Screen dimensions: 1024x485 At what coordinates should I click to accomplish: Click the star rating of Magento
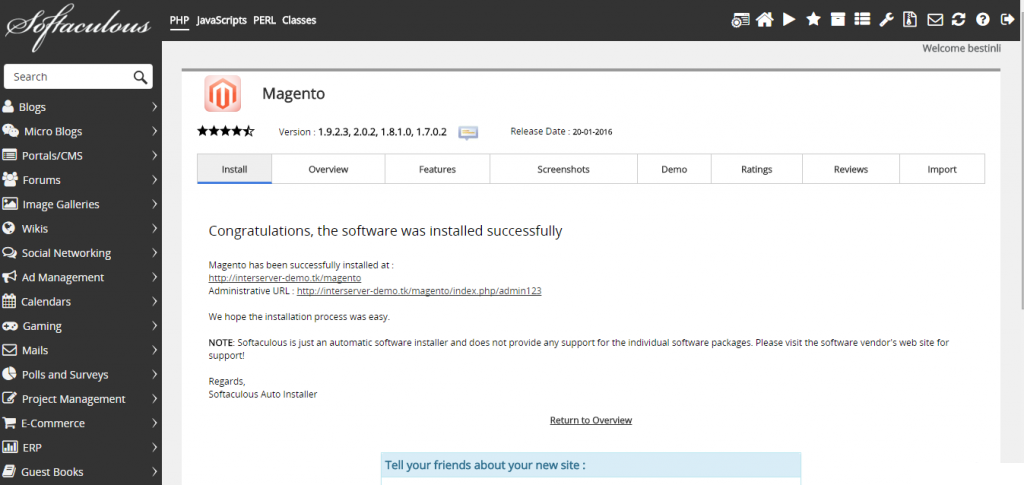click(225, 131)
